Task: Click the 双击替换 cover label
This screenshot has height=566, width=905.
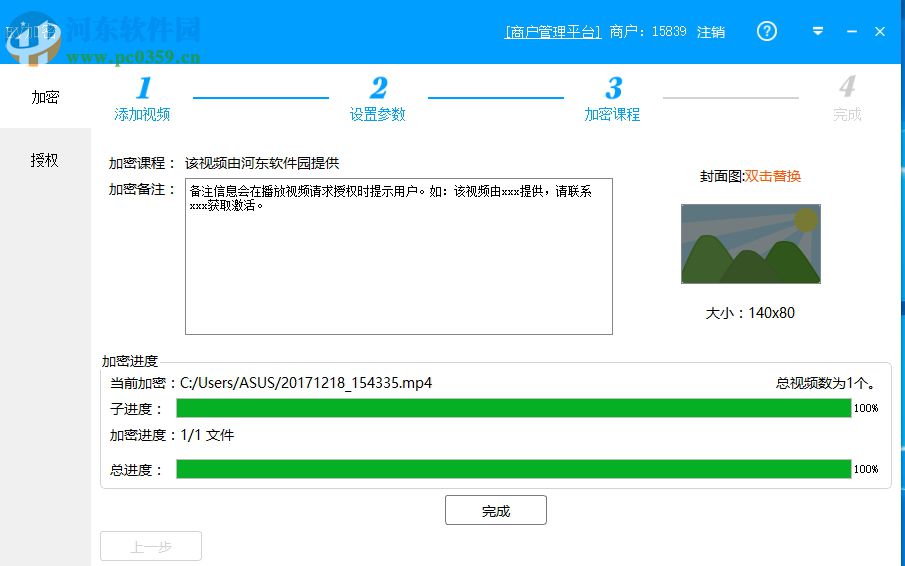Action: (772, 176)
